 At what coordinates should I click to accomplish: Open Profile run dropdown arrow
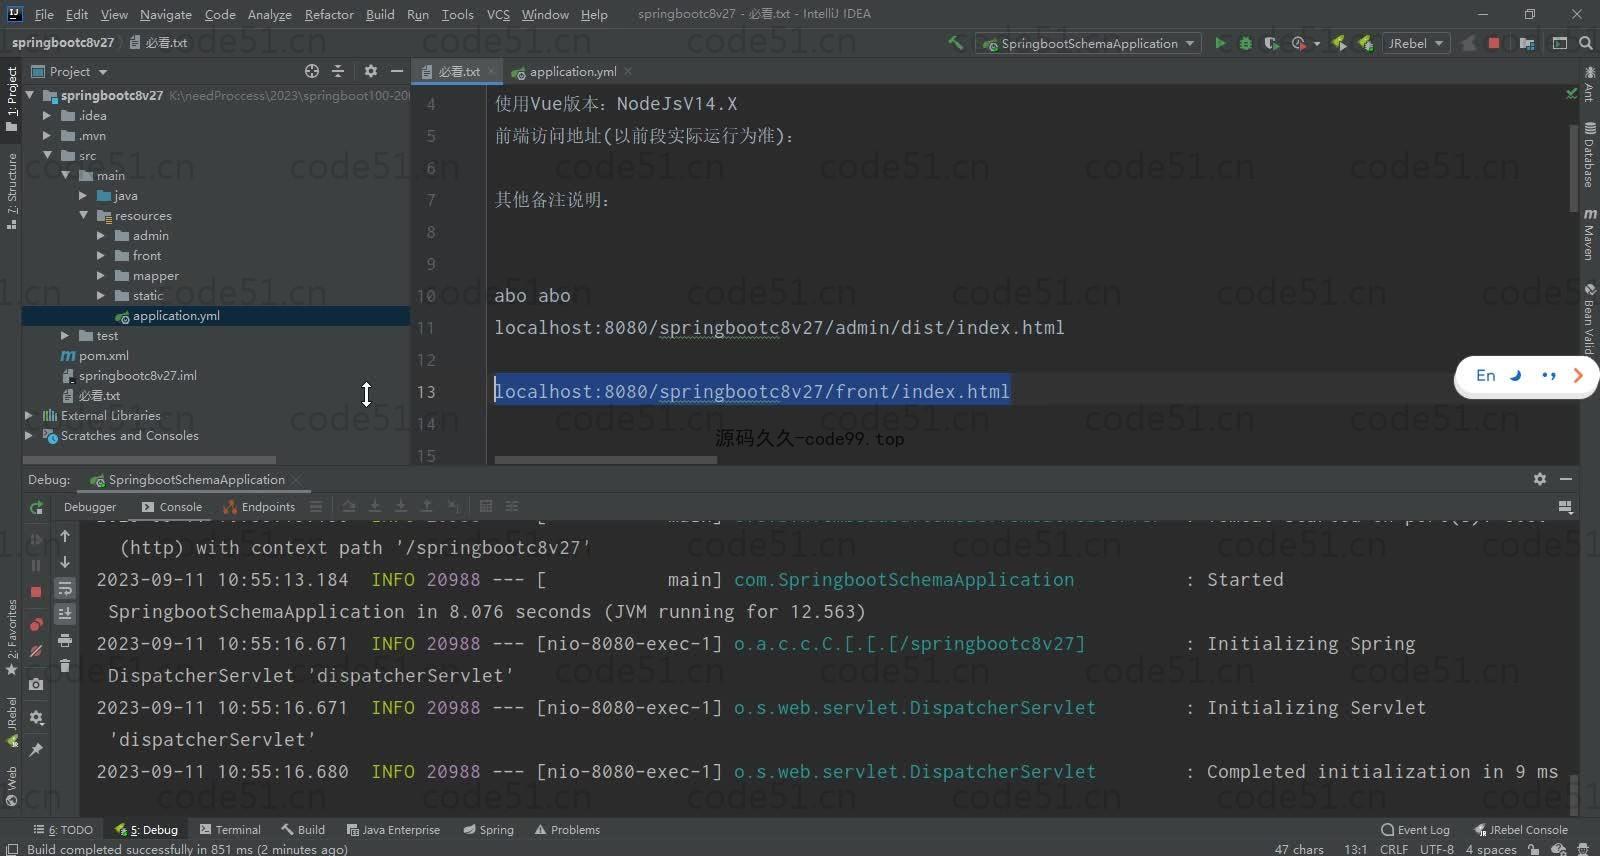[x=1317, y=44]
